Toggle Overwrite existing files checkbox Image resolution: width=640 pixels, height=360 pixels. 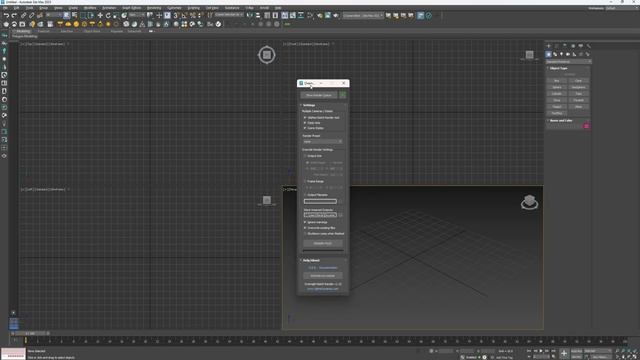[305, 228]
